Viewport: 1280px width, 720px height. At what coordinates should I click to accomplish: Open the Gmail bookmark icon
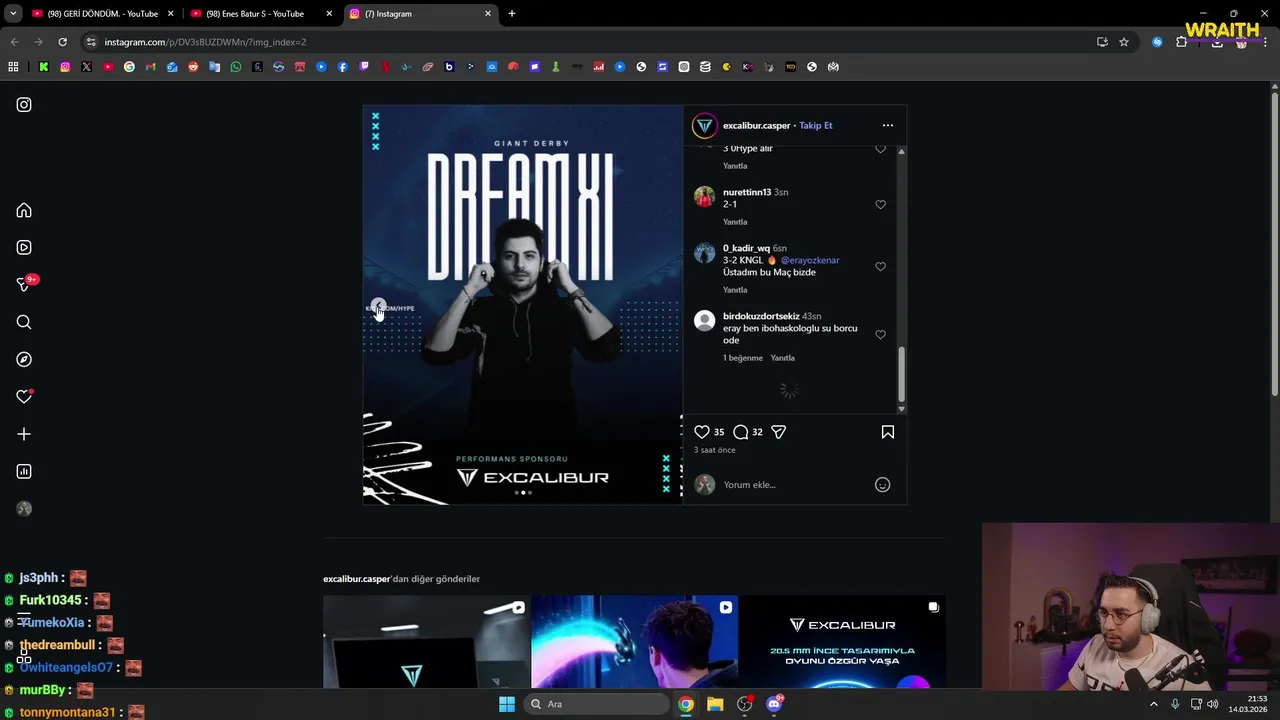coord(151,67)
